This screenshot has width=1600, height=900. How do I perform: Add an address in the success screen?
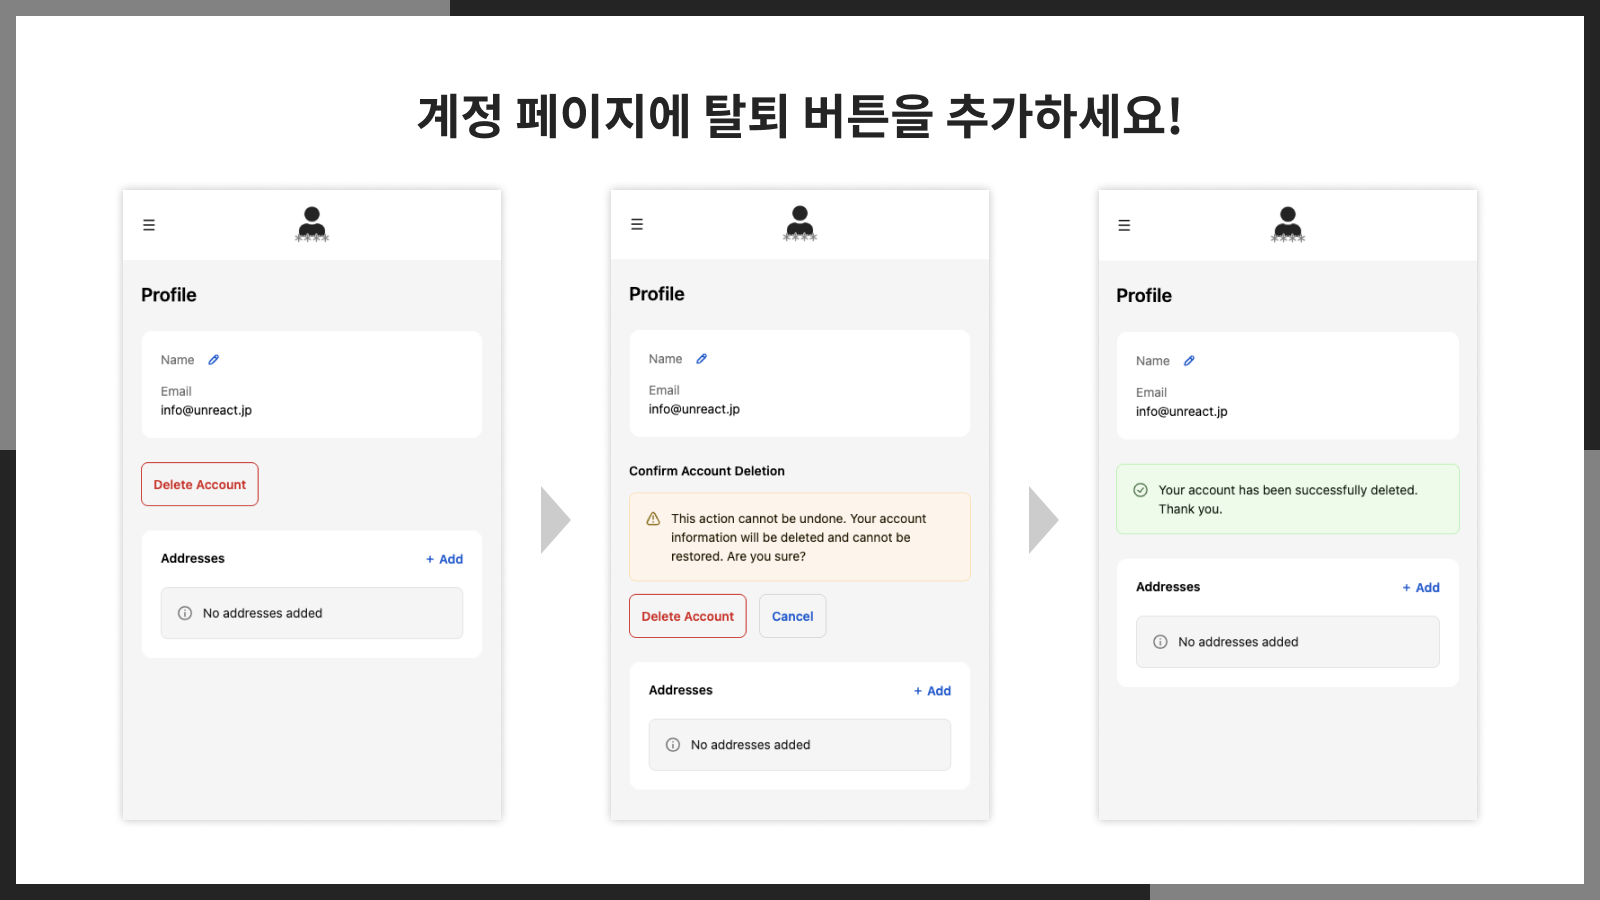pos(1421,588)
